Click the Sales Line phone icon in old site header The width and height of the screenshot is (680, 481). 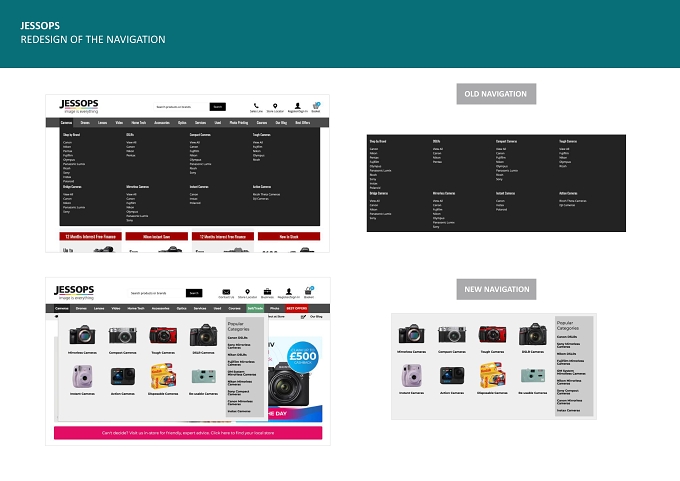256,106
